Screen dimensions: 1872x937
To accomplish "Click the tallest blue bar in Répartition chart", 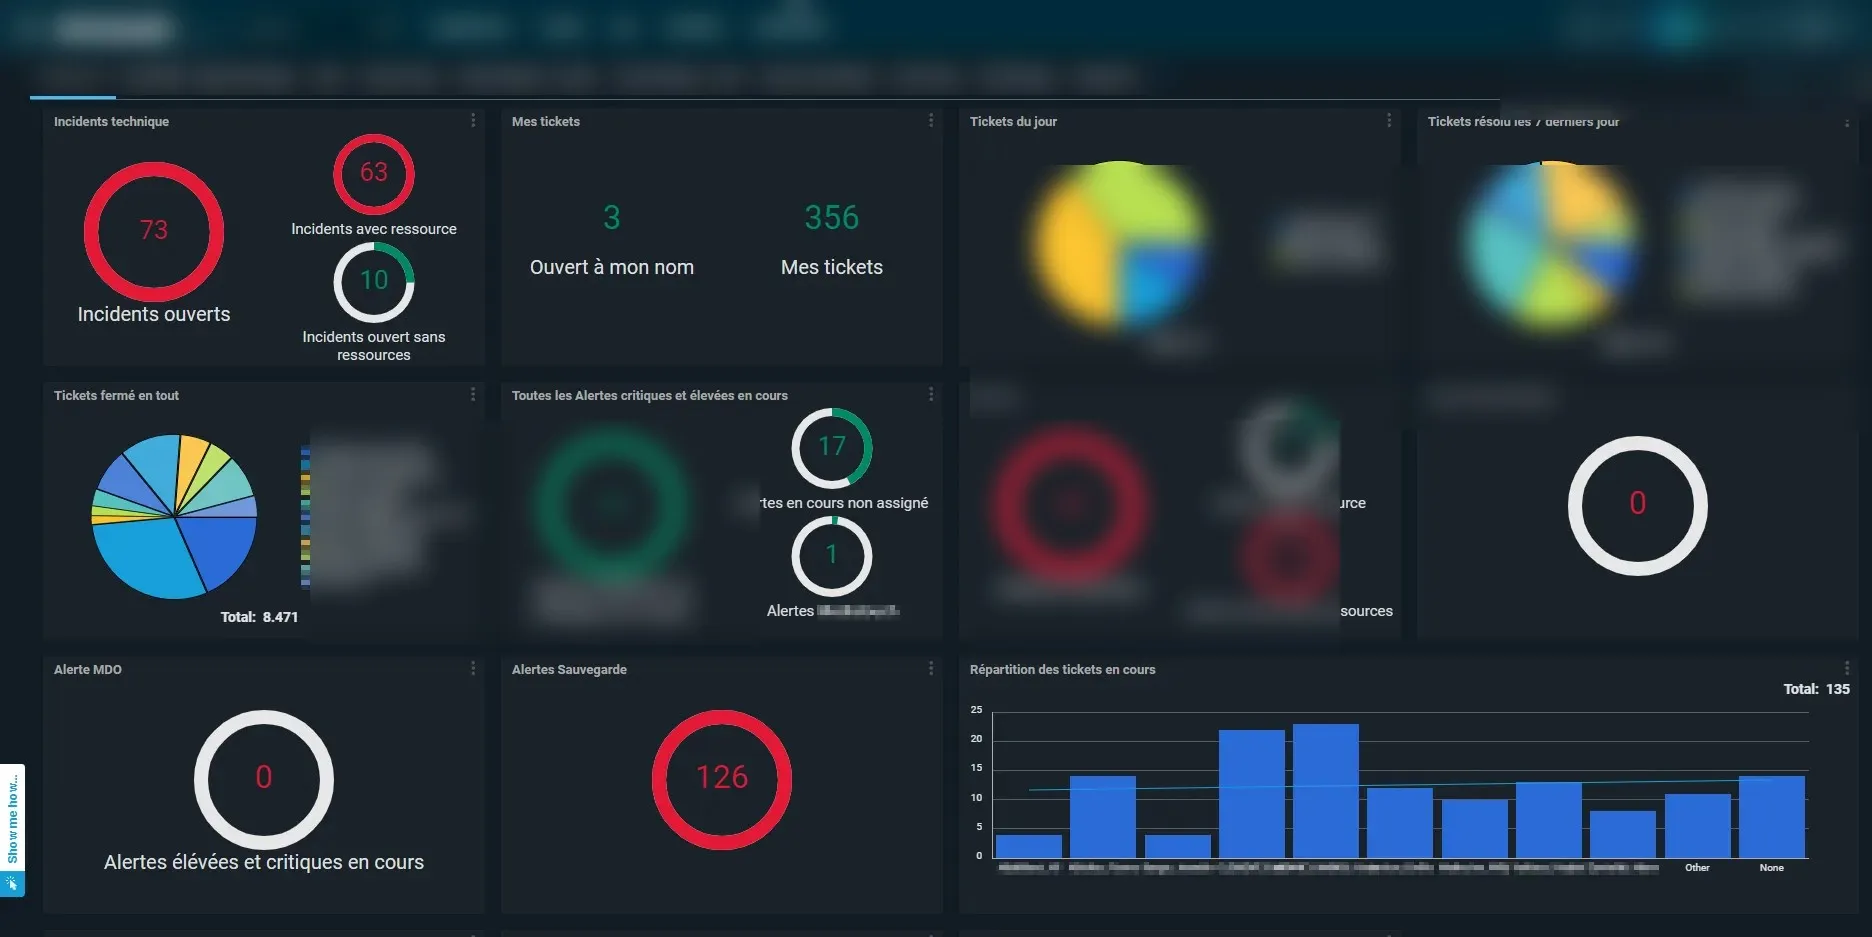I will pyautogui.click(x=1325, y=790).
